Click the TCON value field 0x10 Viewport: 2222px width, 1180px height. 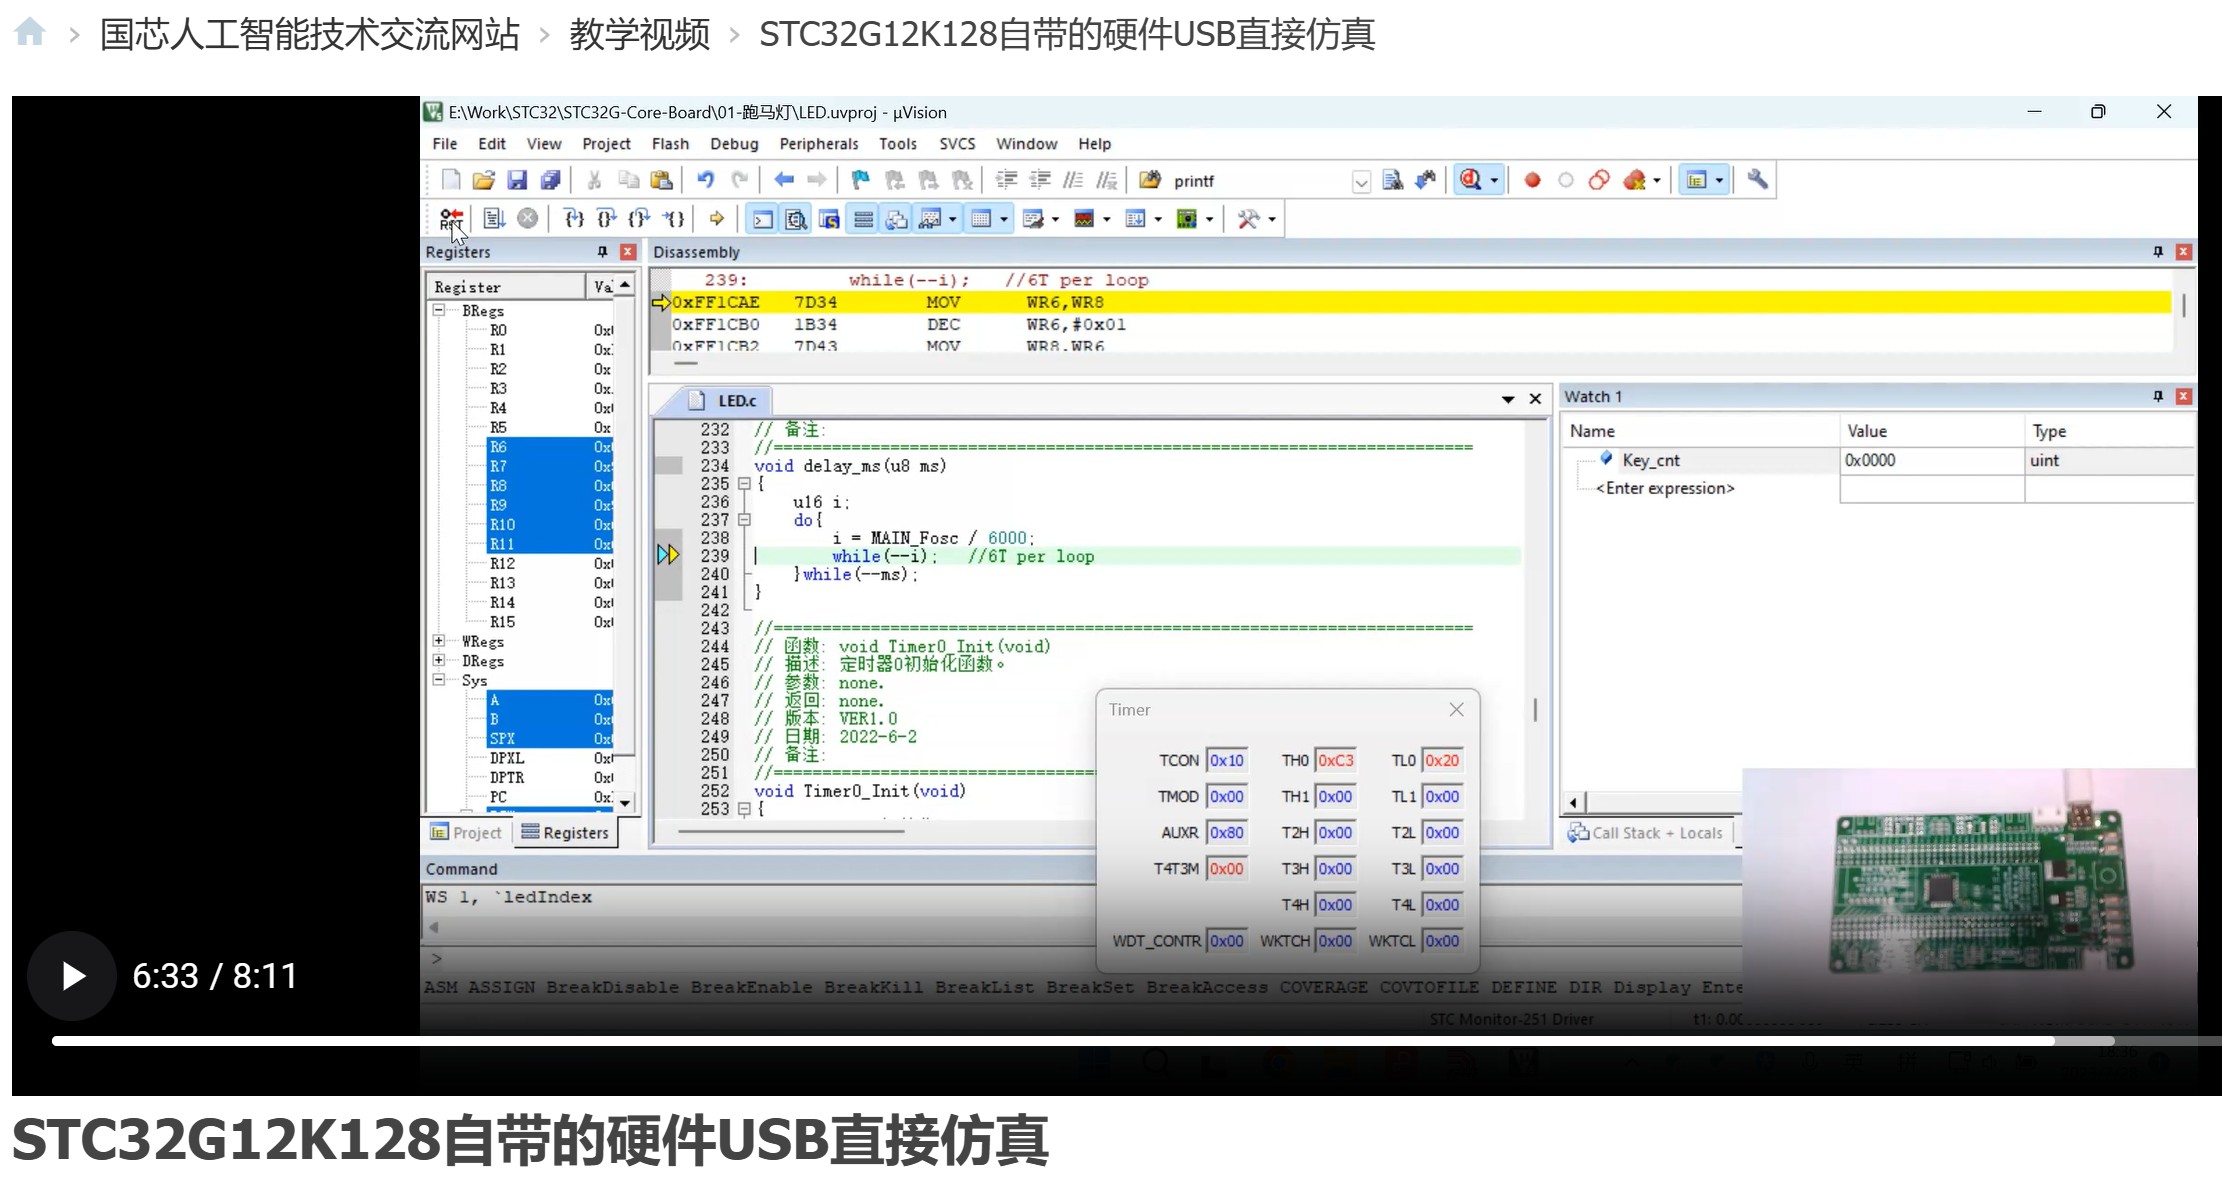pos(1227,760)
